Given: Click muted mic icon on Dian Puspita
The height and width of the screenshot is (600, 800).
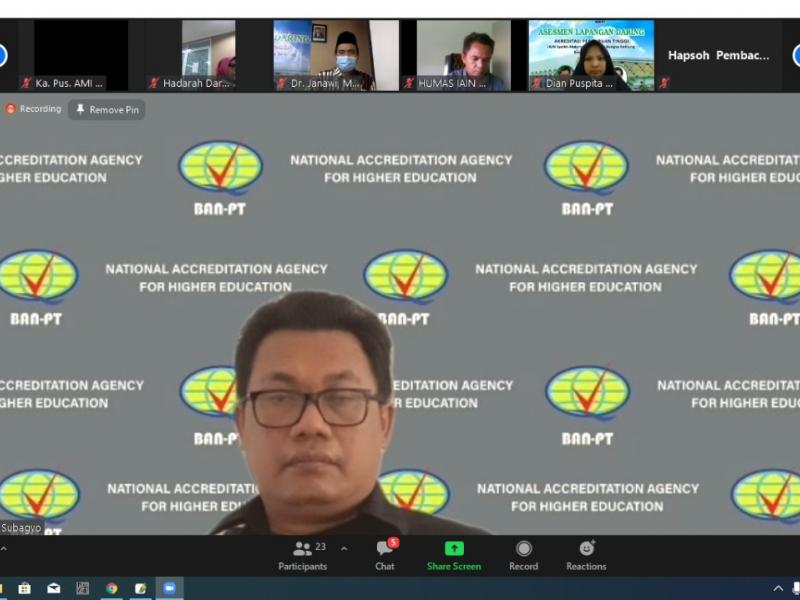Looking at the screenshot, I should click(x=536, y=83).
